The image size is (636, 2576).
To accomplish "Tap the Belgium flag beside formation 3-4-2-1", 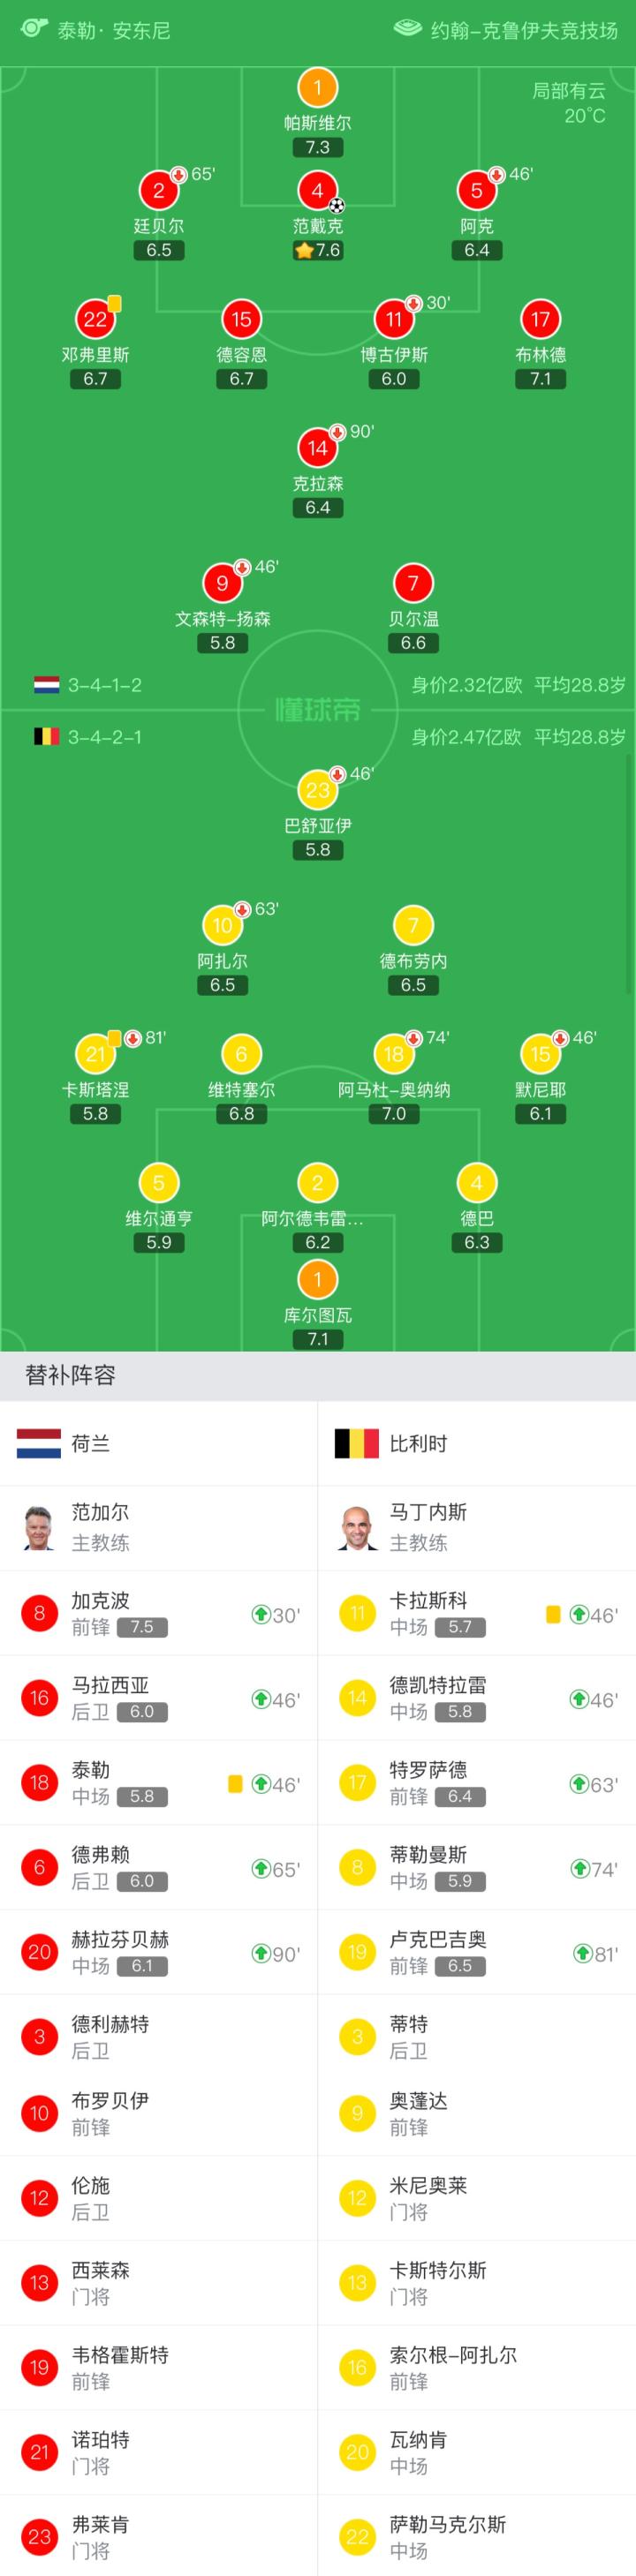I will 47,737.
